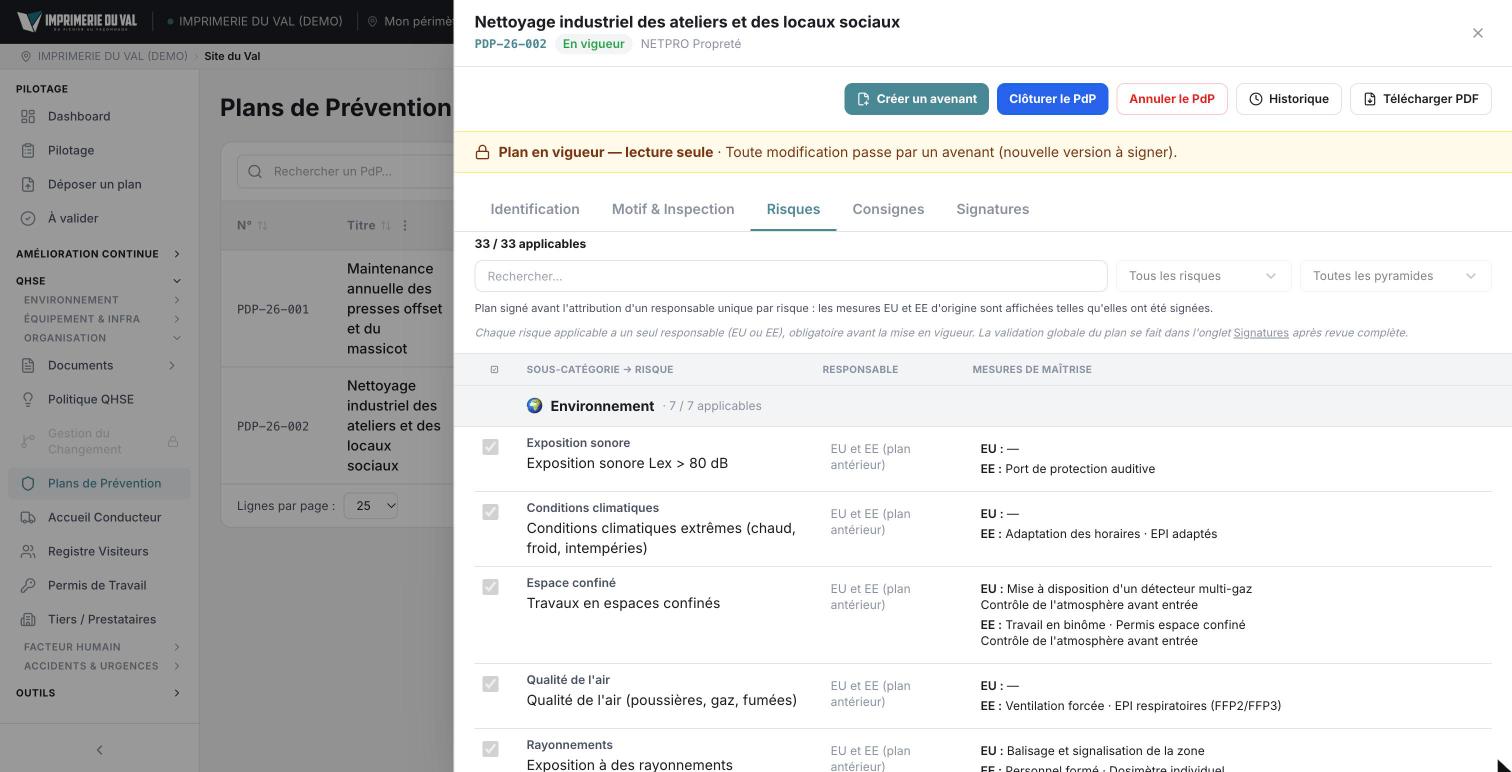Follow the Signatures link in the note
This screenshot has height=772, width=1512.
pos(1261,333)
